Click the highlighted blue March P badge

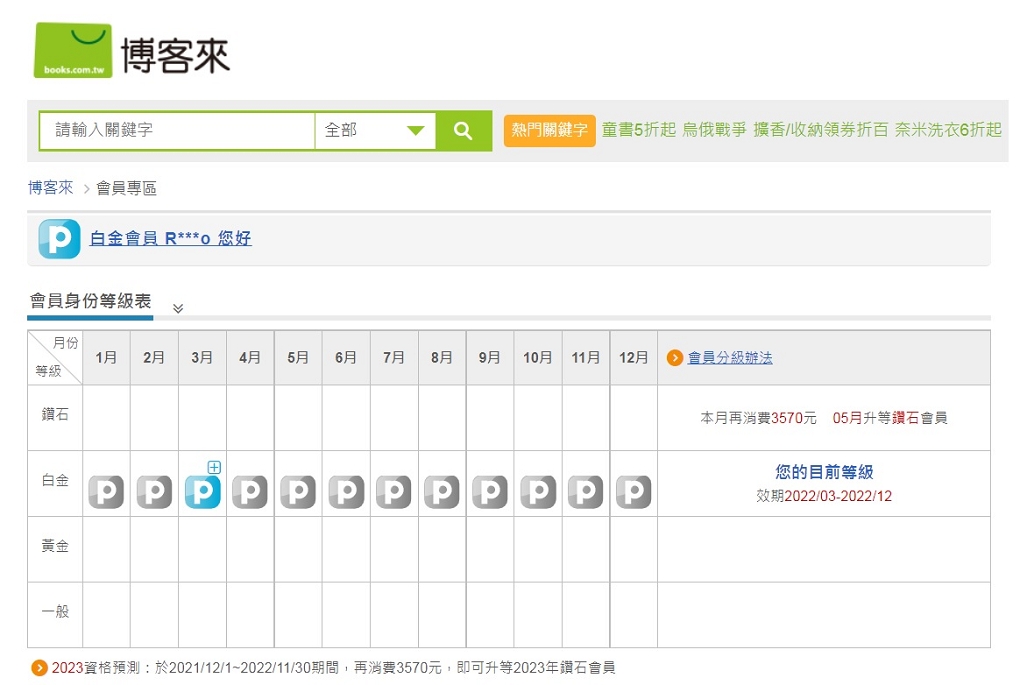(x=202, y=491)
